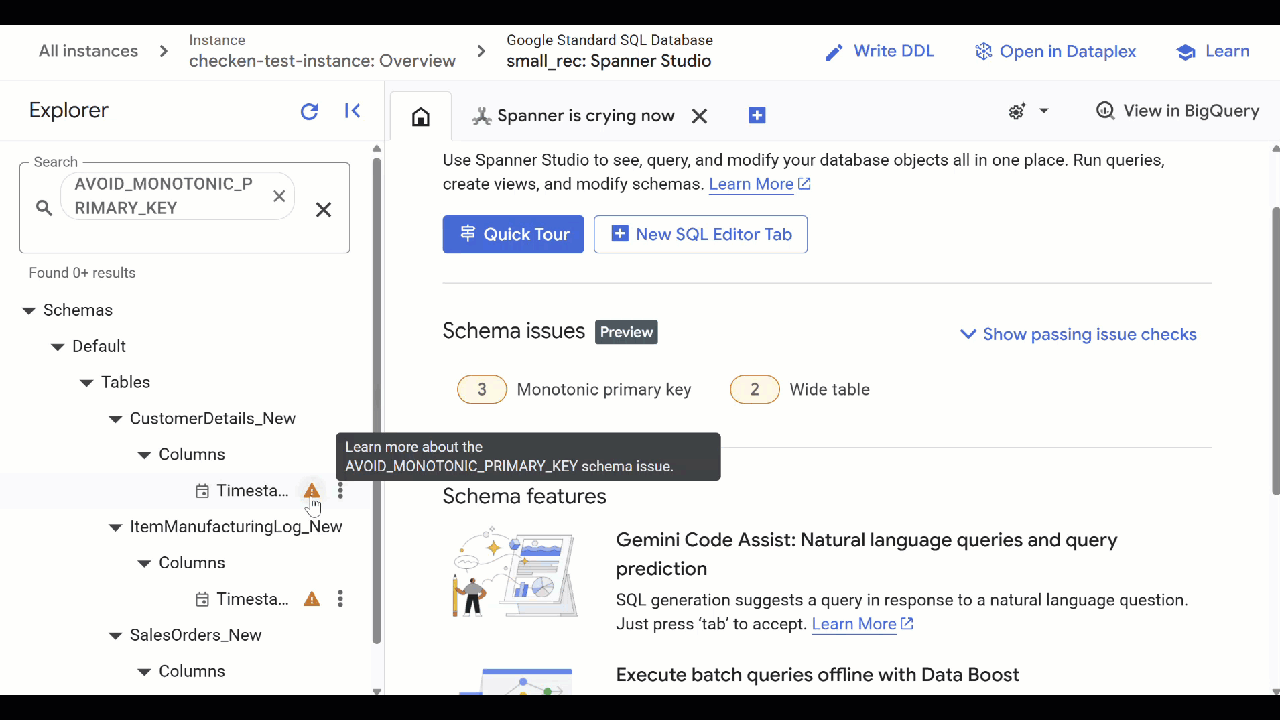Open a New SQL Editor Tab

pos(701,234)
